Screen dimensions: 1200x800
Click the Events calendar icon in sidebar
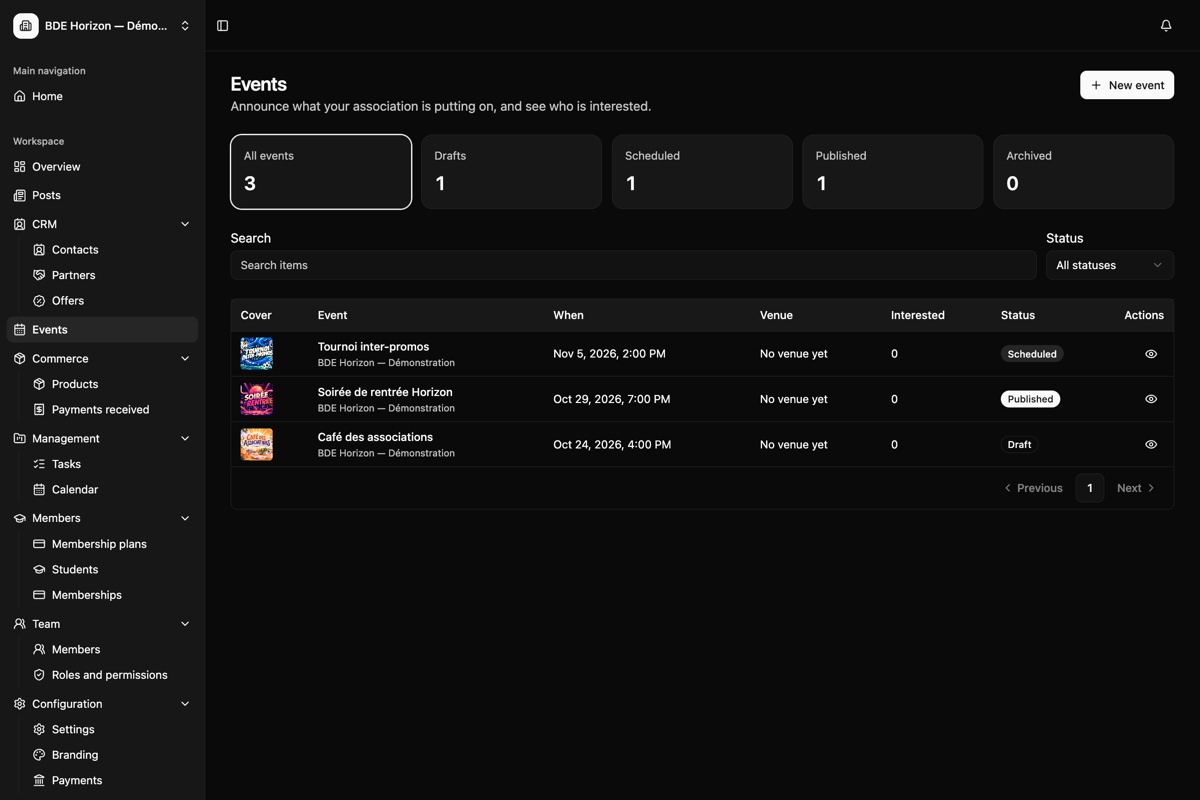[x=20, y=329]
